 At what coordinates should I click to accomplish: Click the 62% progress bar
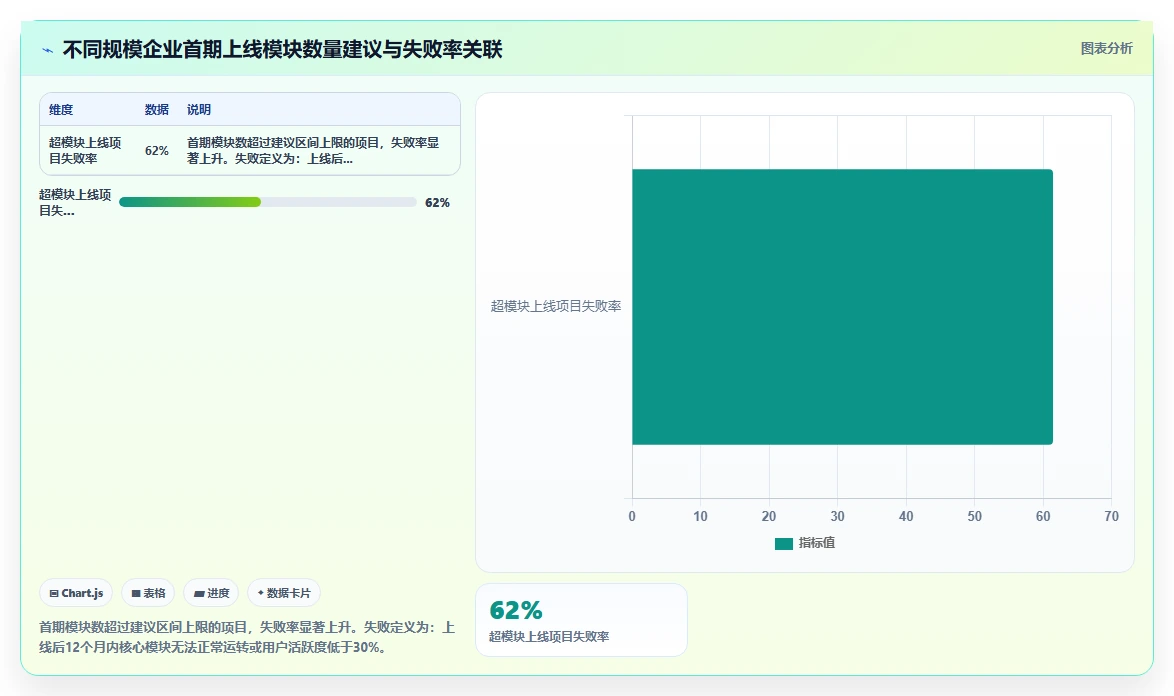pyautogui.click(x=267, y=202)
